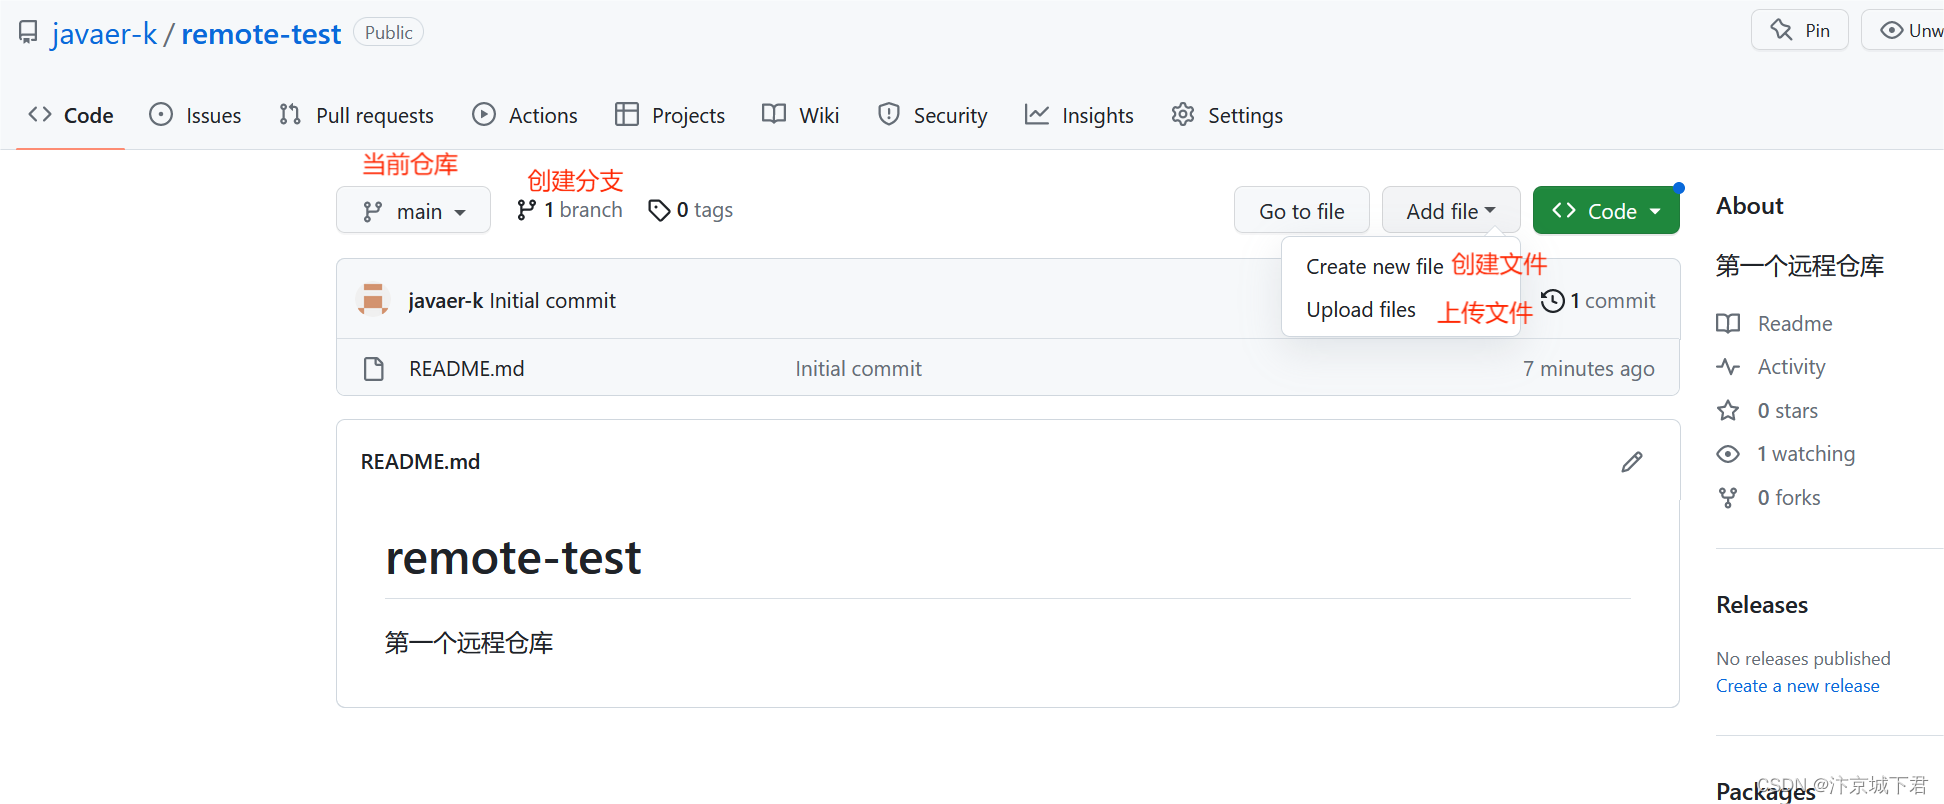View the 0 tags link
Viewport: 1944px width, 804px height.
coord(690,210)
